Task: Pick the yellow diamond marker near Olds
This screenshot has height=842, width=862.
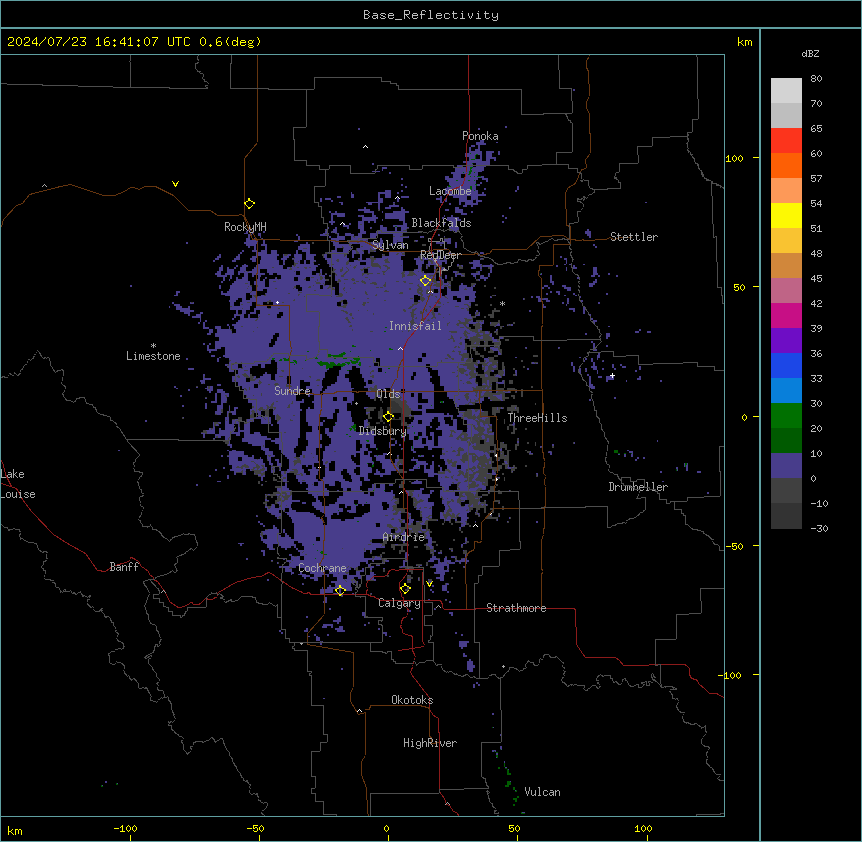Action: point(389,417)
